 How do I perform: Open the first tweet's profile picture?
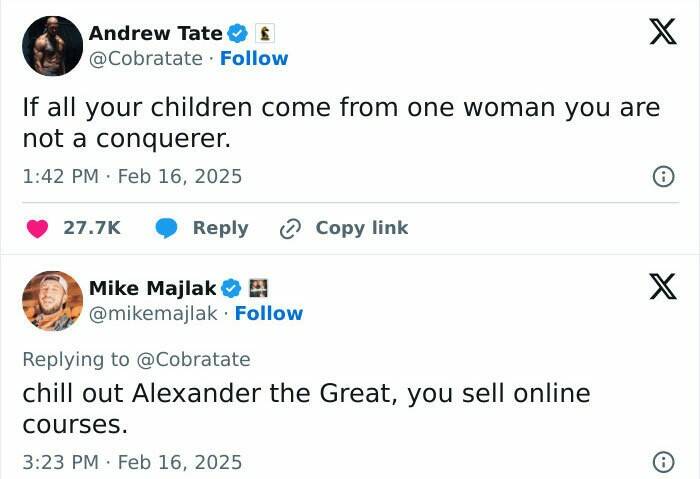[52, 46]
